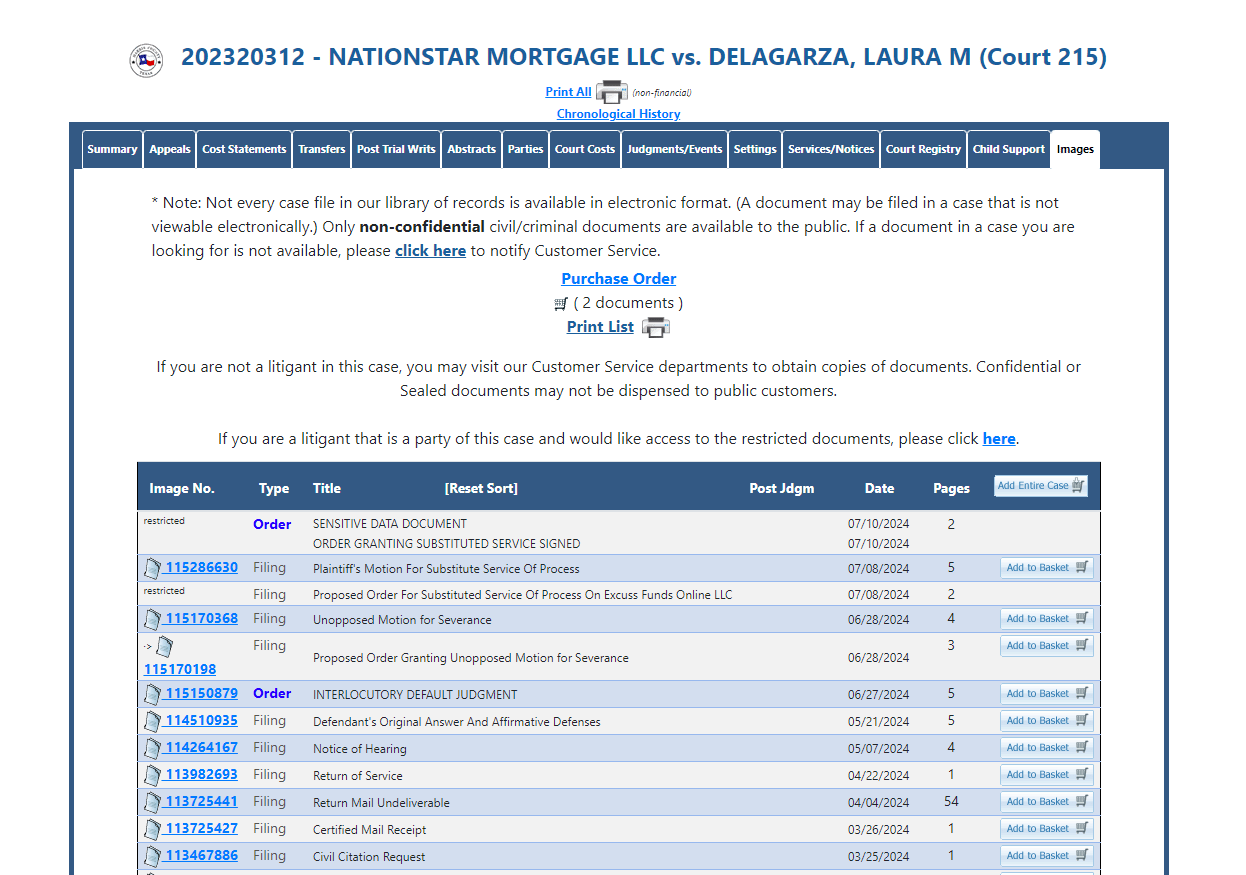Click 'SENSITIVE DATA DOCUMENT' title text
This screenshot has height=875, width=1246.
390,524
